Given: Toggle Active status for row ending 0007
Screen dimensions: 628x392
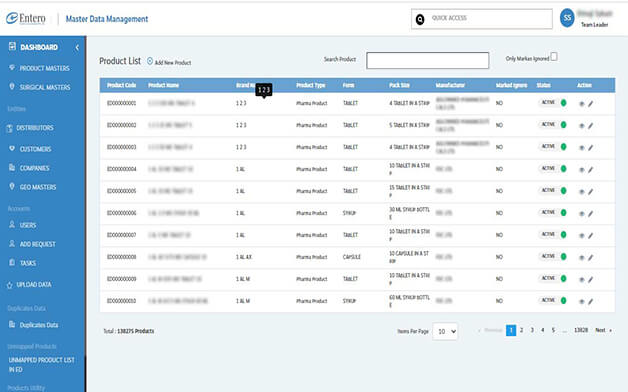Looking at the screenshot, I should click(553, 235).
